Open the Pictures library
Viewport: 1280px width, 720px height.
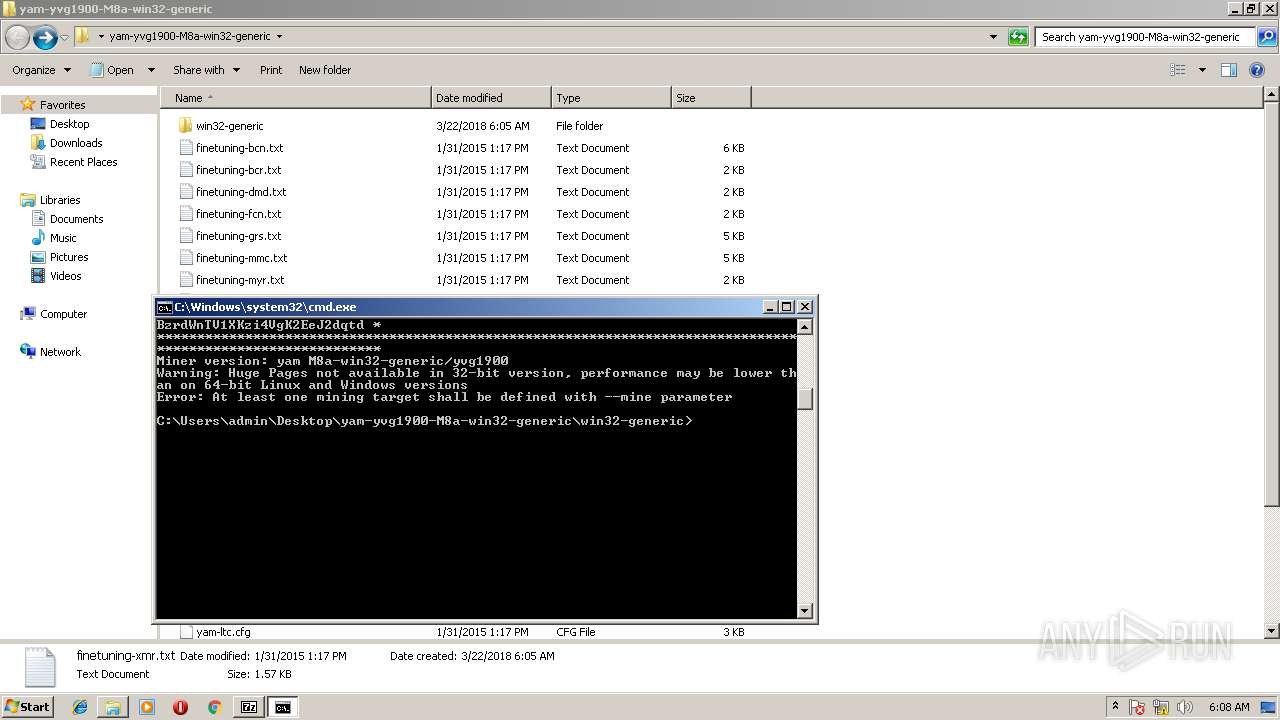(x=69, y=257)
